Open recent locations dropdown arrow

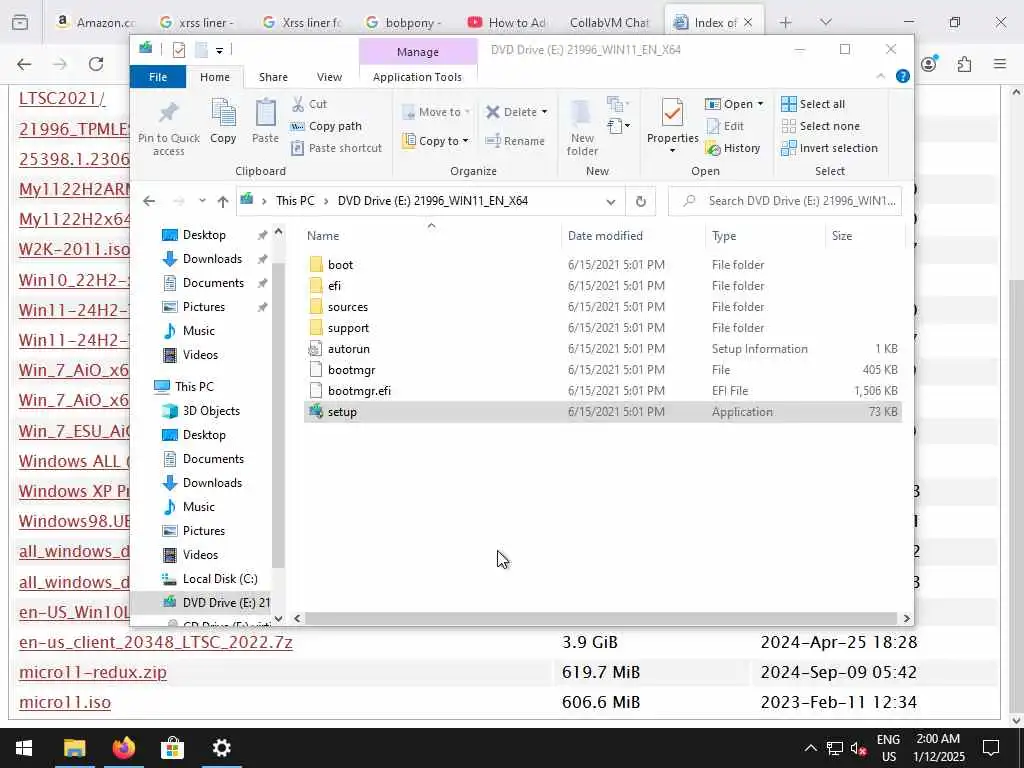coord(202,201)
